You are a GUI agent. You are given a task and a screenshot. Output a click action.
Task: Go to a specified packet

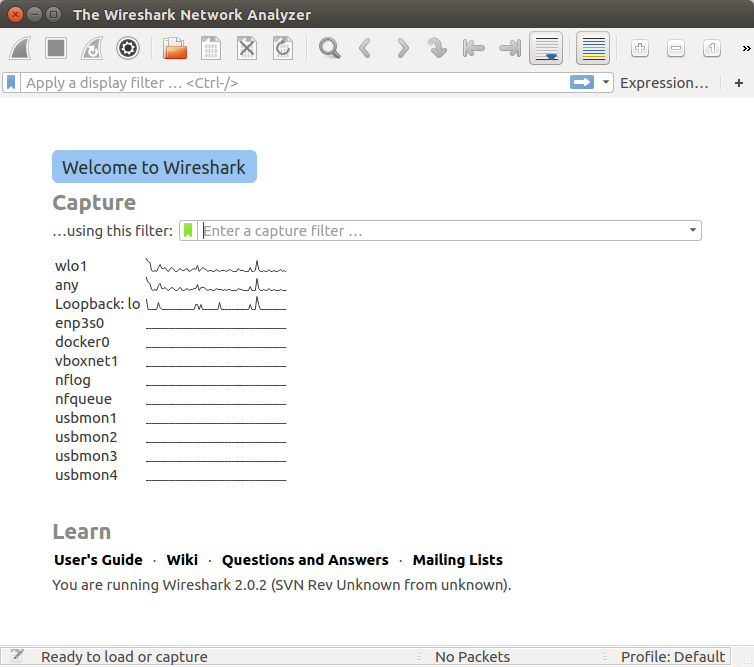pyautogui.click(x=437, y=48)
